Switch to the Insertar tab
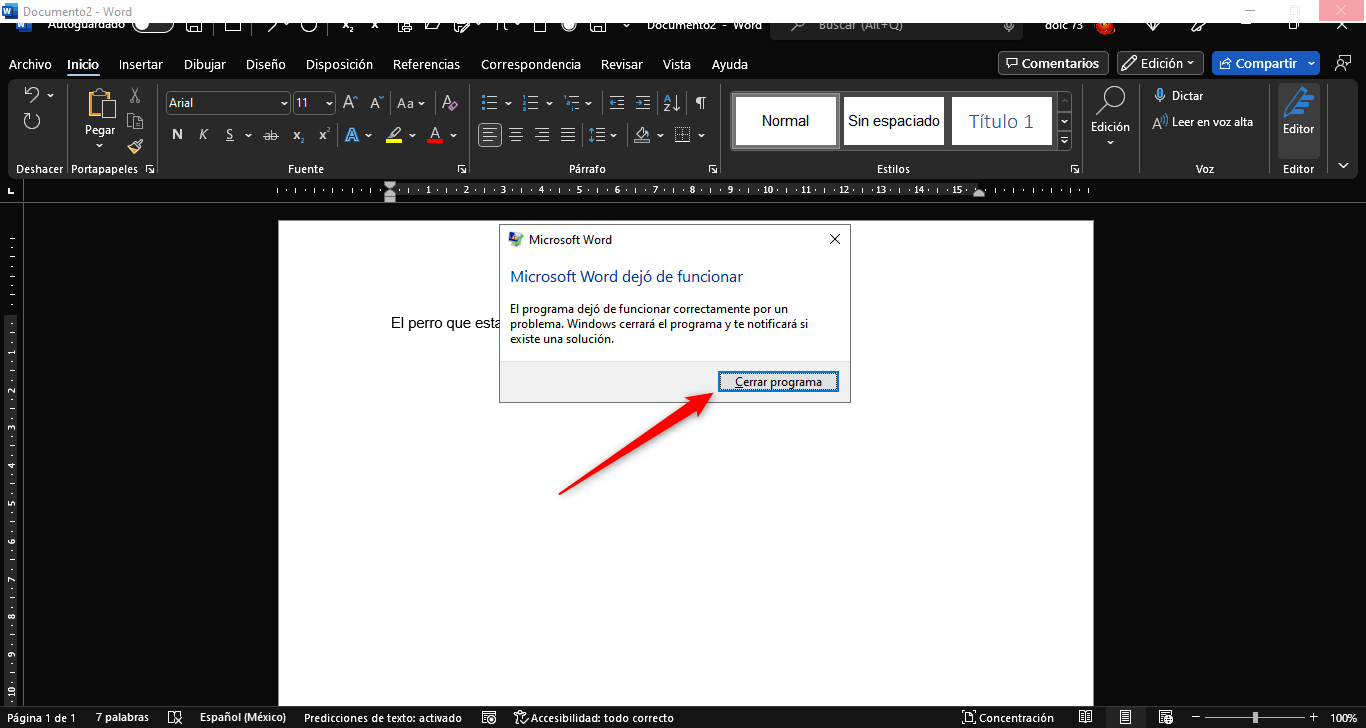This screenshot has height=728, width=1366. 140,64
